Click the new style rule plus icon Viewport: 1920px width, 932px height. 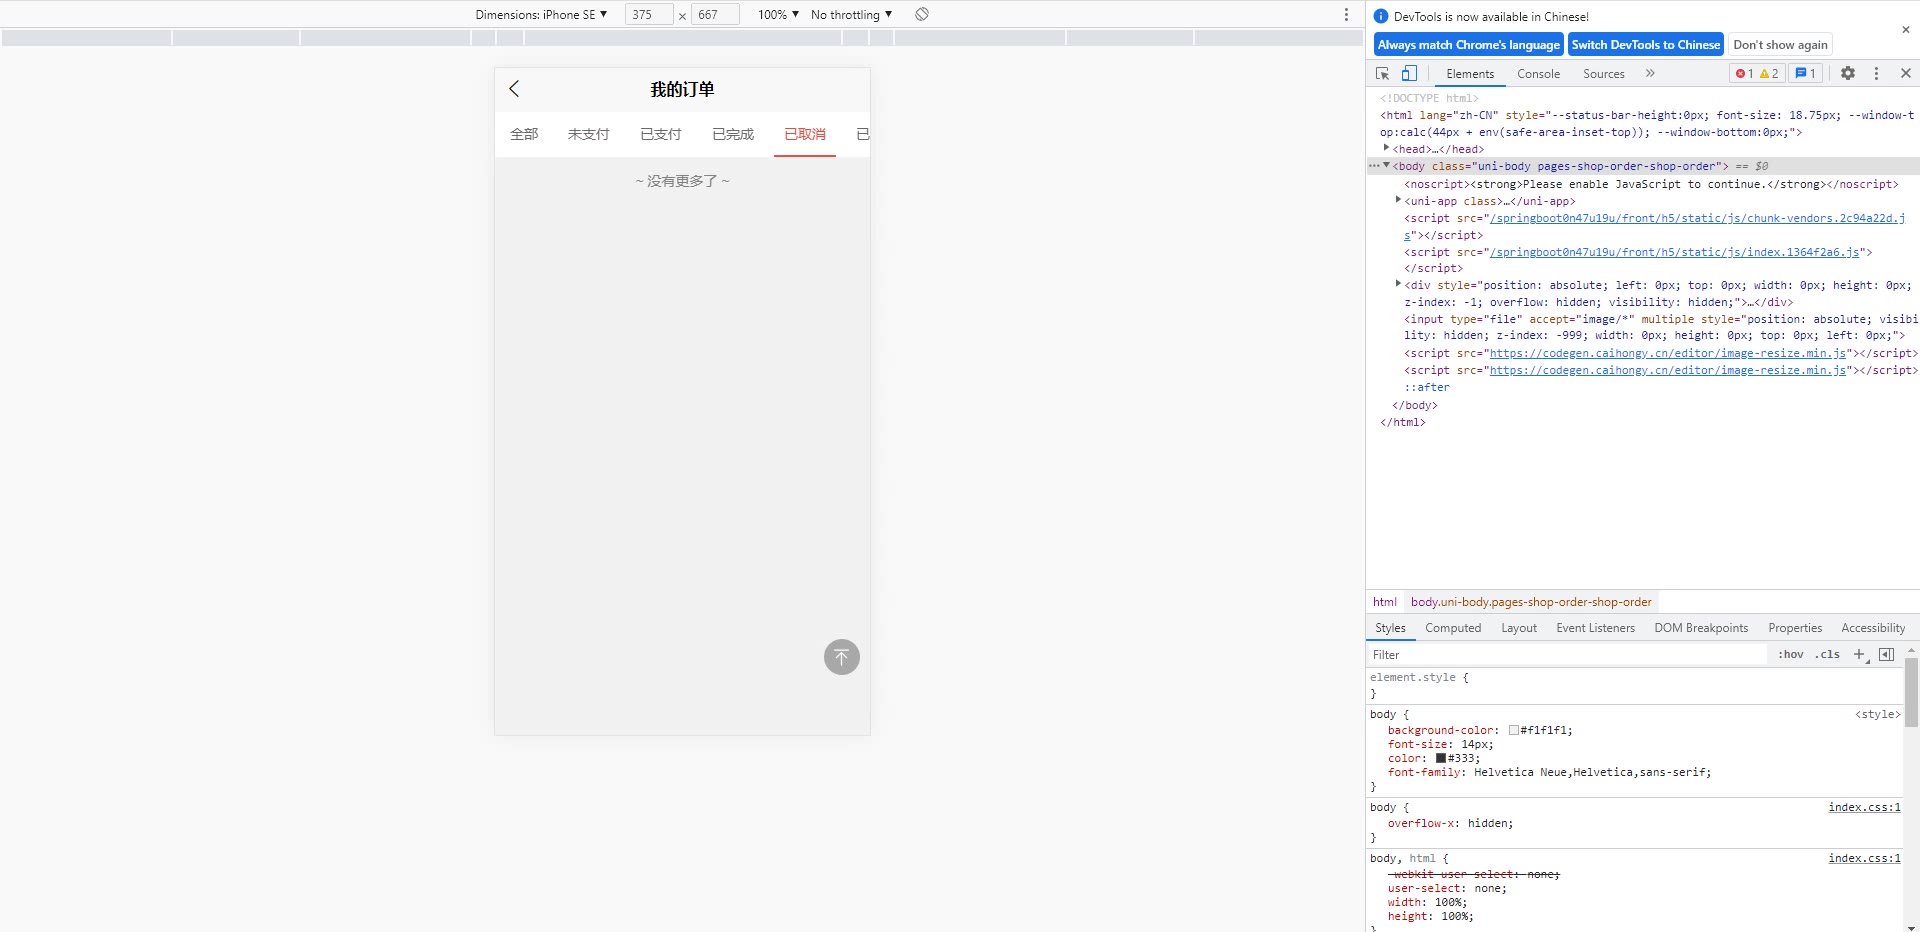click(1859, 655)
